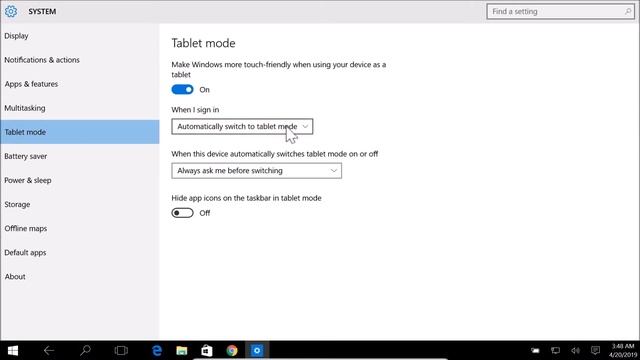The width and height of the screenshot is (640, 360).
Task: Click 'Hide app icons on the taskbar' label
Action: [246, 198]
